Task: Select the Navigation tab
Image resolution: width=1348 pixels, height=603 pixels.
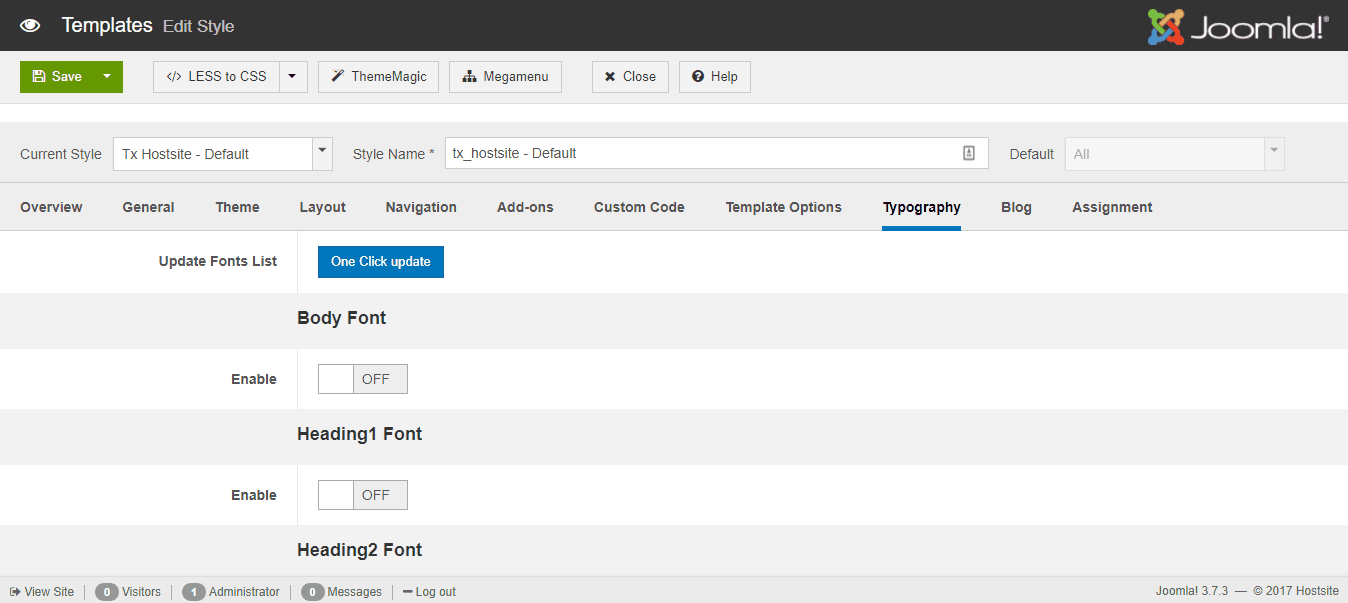Action: point(420,207)
